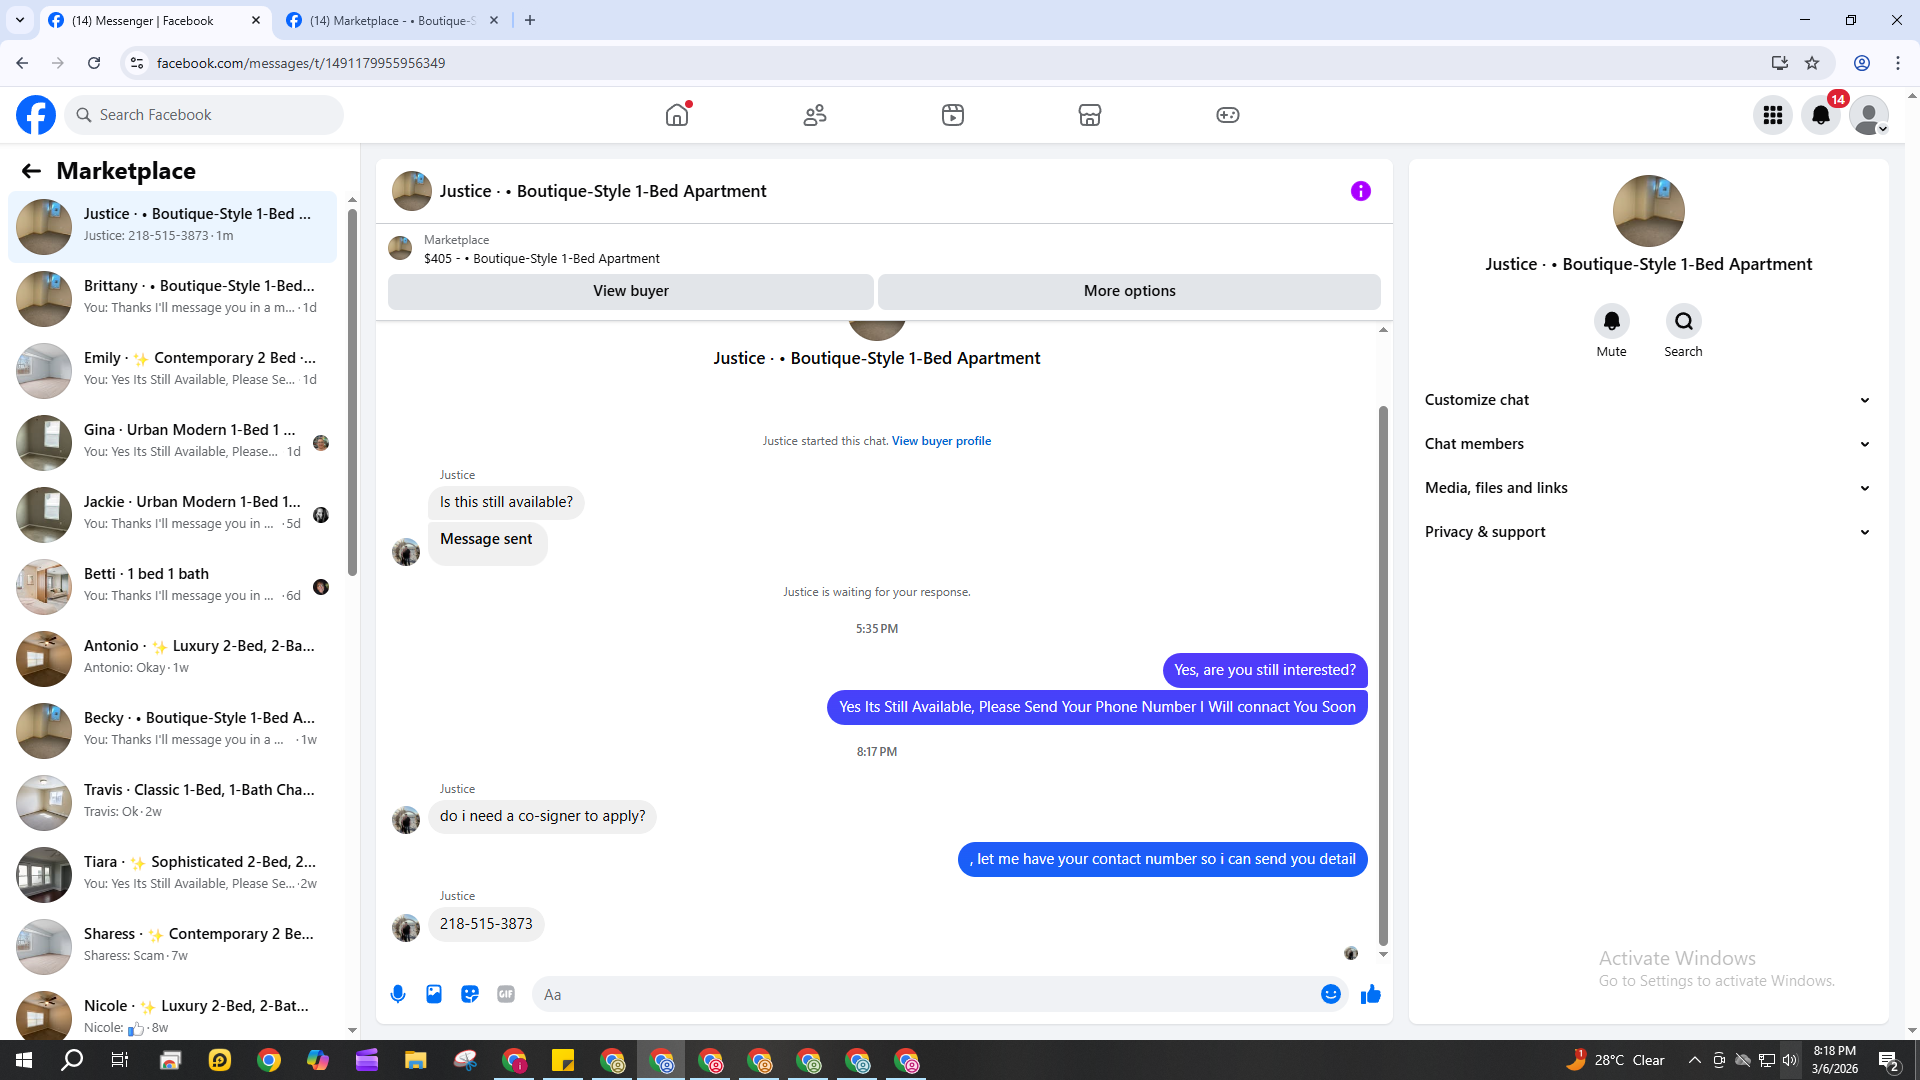Mute this Justice conversation

click(1611, 322)
